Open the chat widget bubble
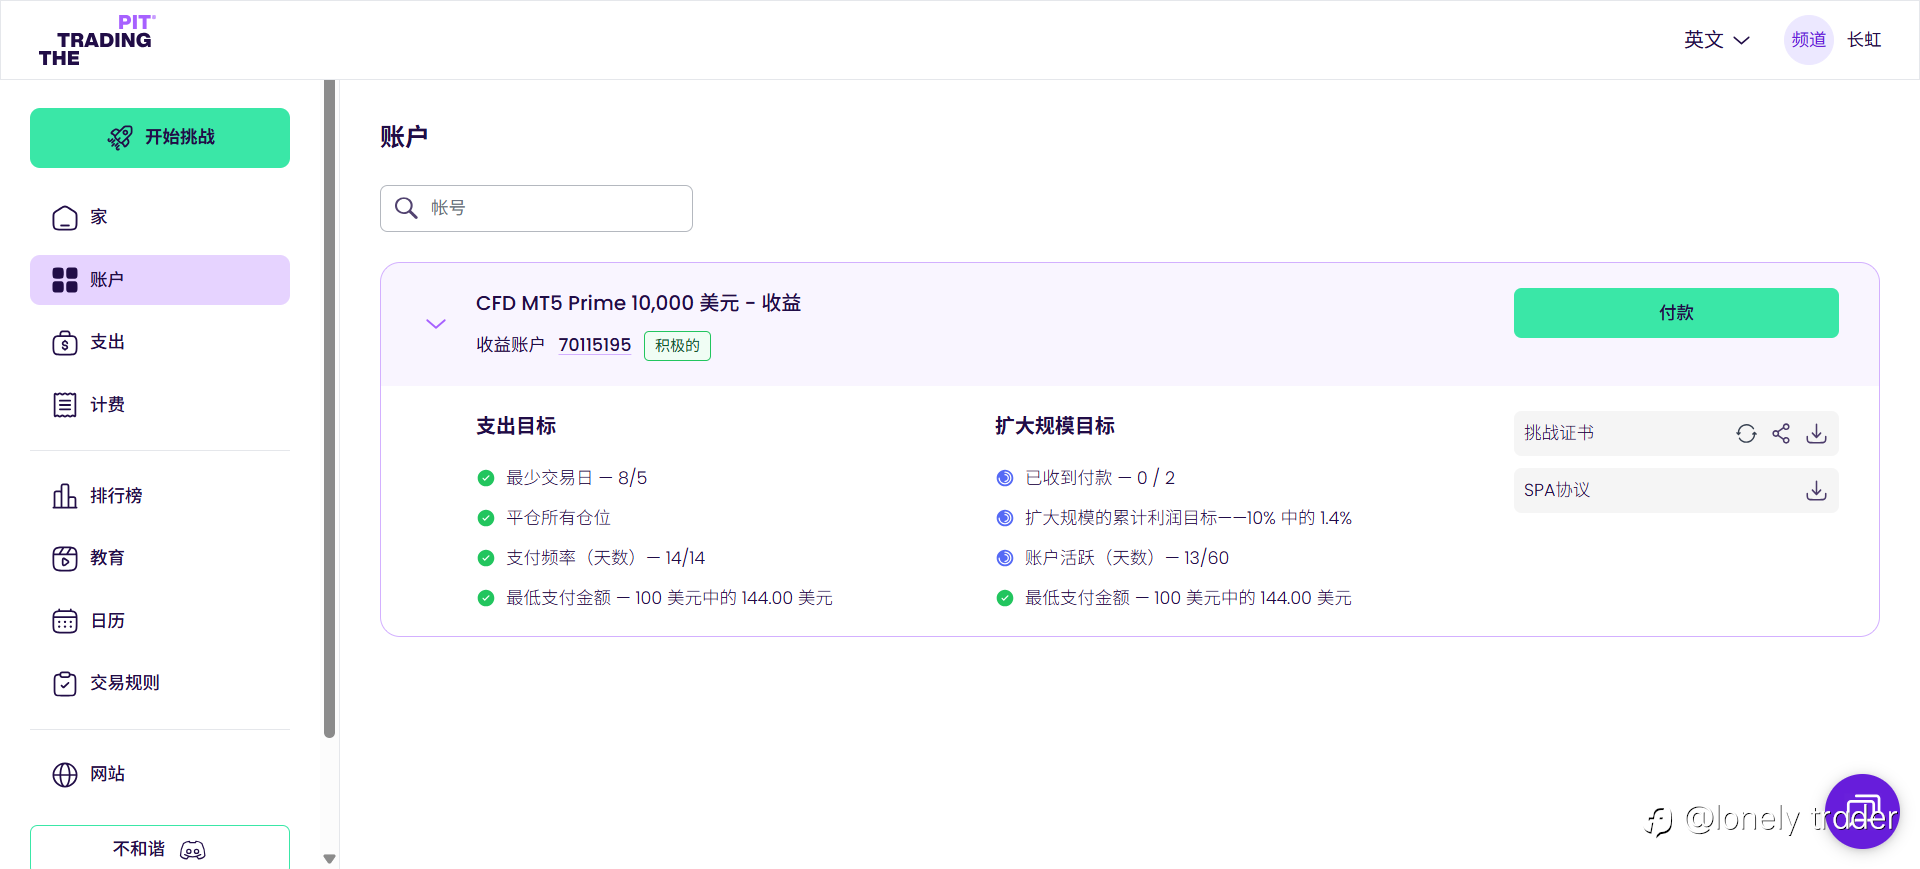This screenshot has width=1920, height=869. [1862, 811]
